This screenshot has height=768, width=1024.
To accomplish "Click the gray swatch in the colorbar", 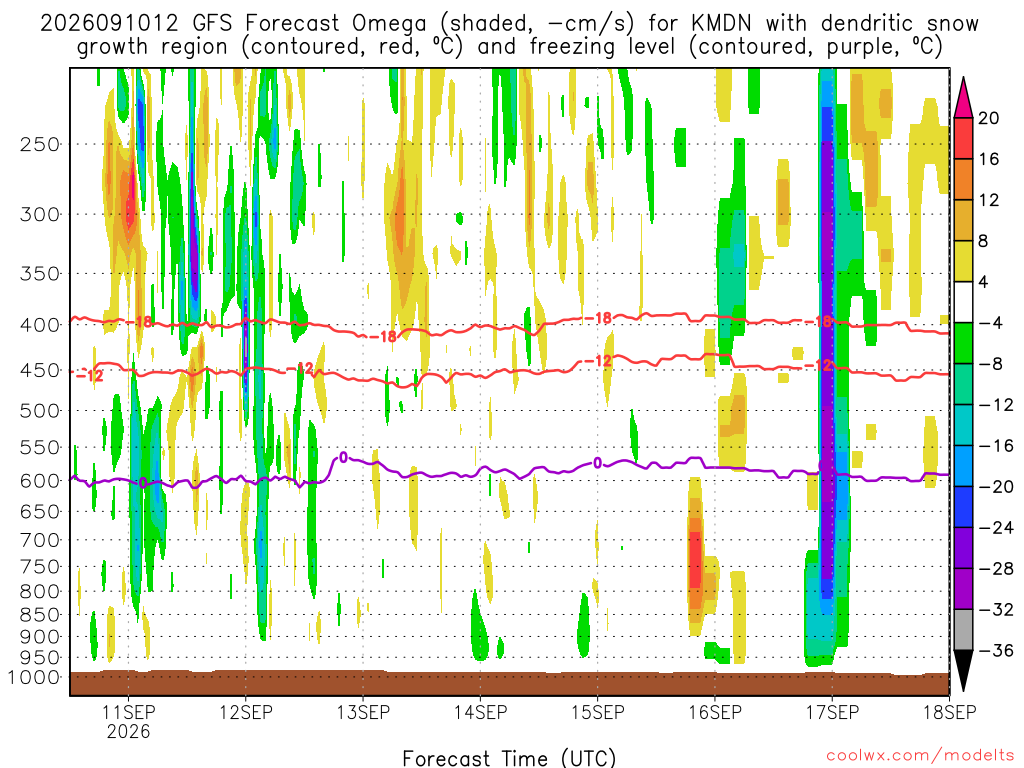I will [963, 630].
